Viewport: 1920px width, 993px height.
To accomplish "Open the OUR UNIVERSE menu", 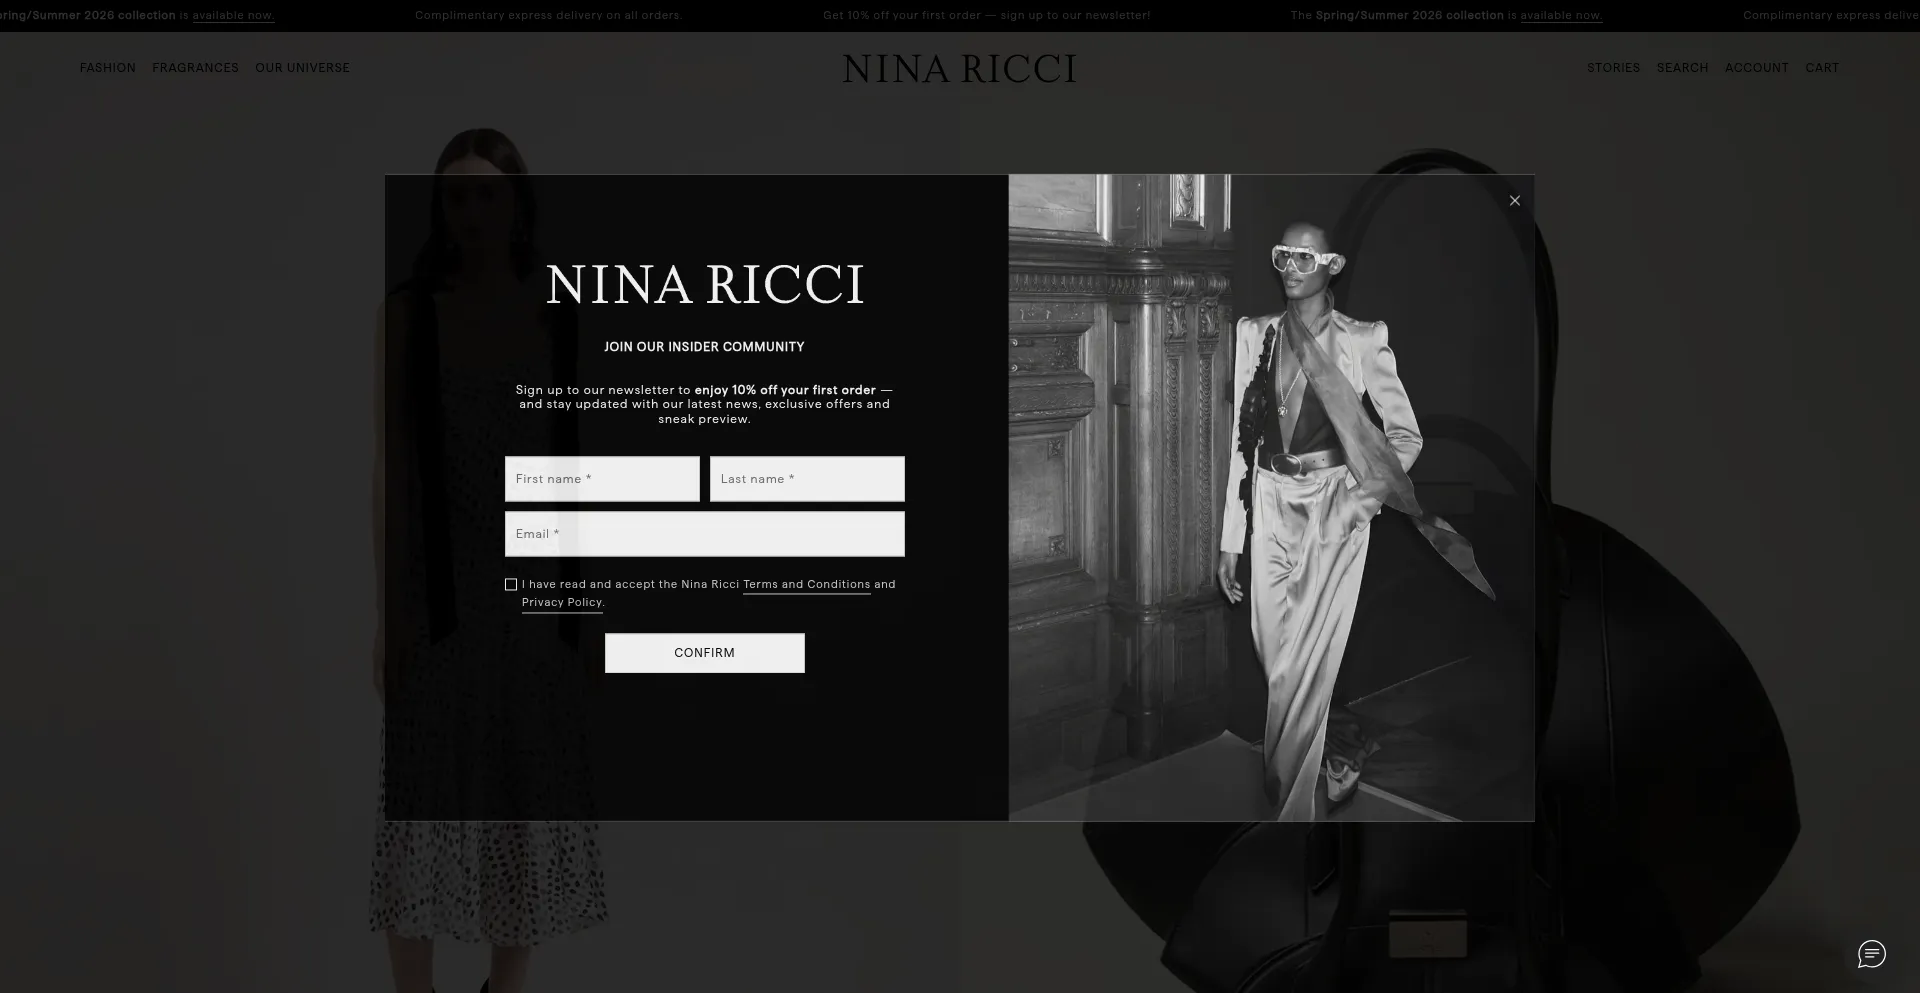I will [302, 68].
